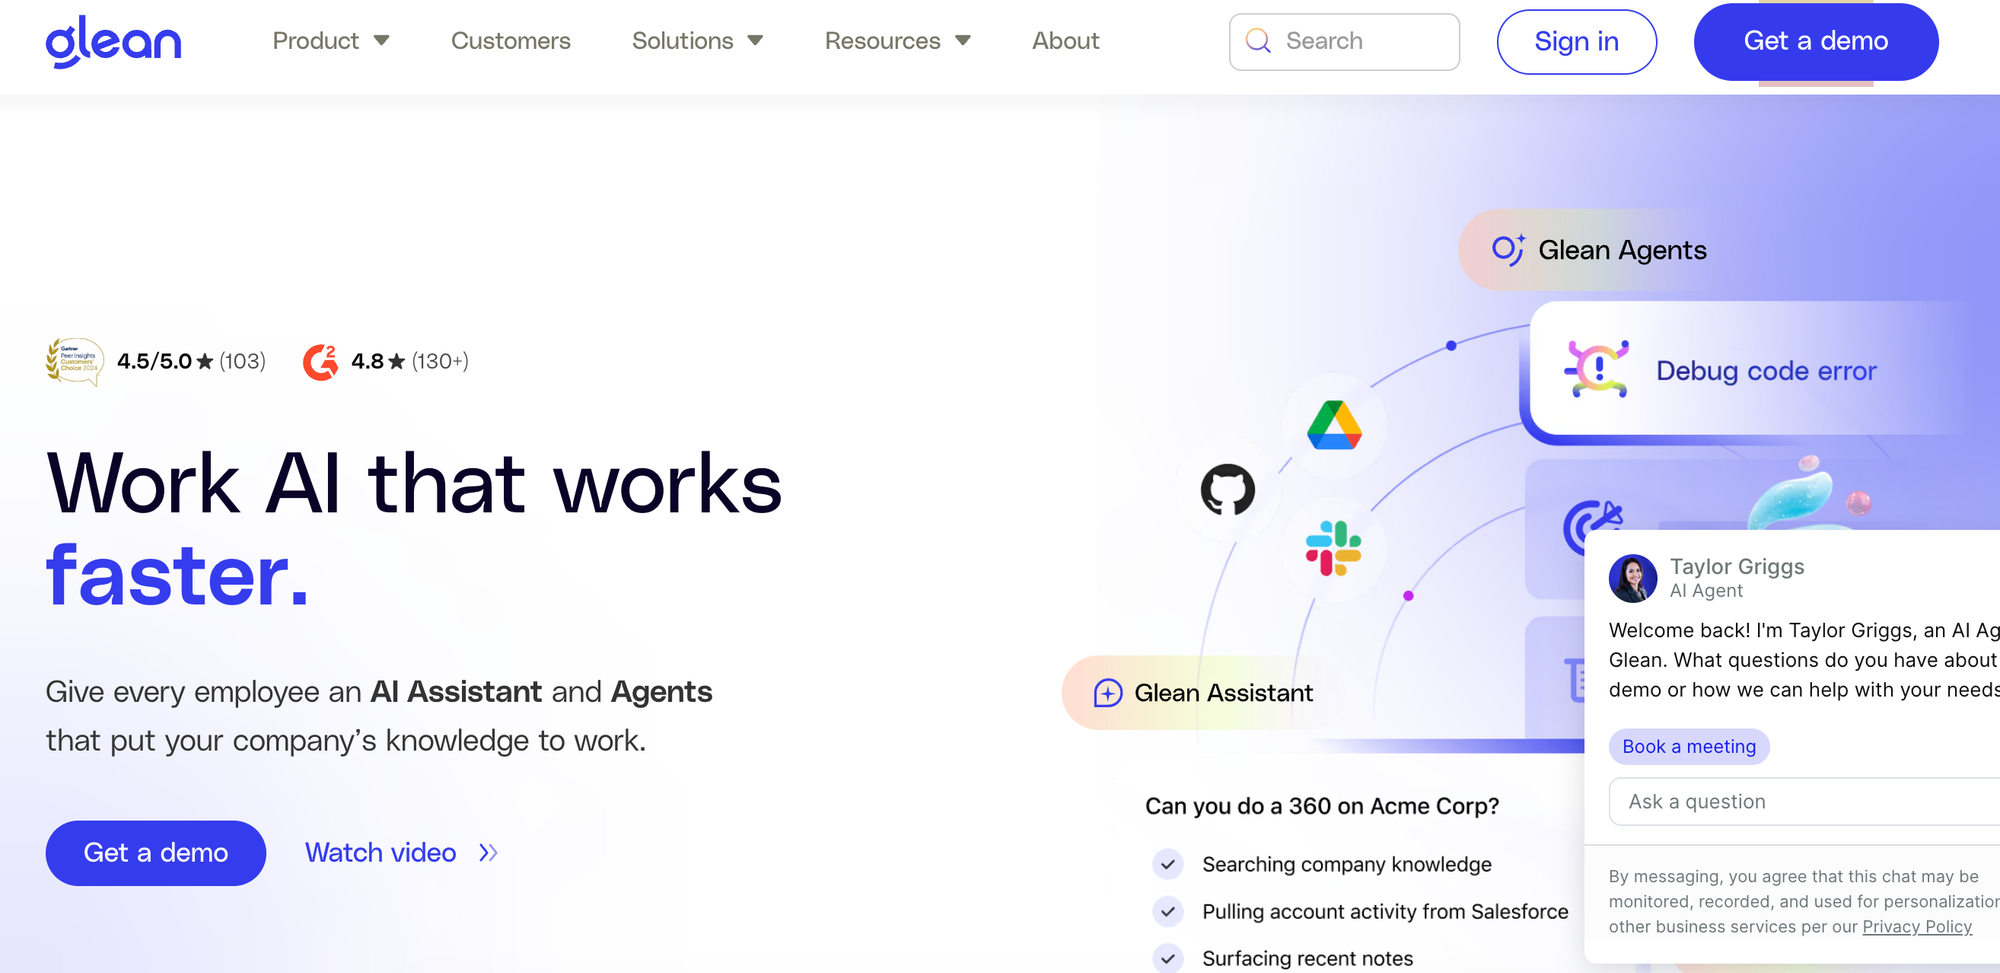Viewport: 2000px width, 973px height.
Task: Click the Debug code error bug icon
Action: (1596, 369)
